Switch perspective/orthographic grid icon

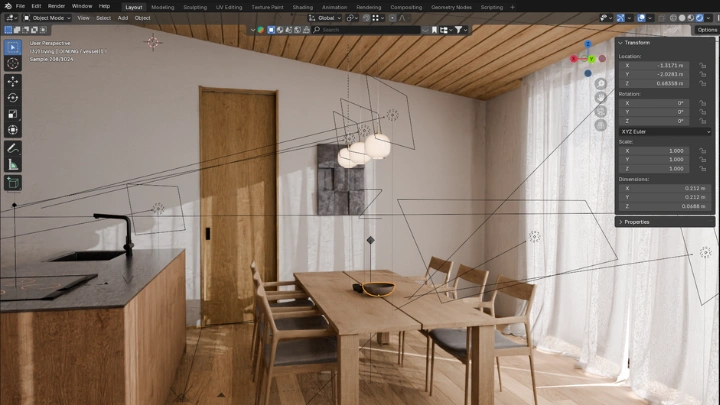click(x=601, y=125)
